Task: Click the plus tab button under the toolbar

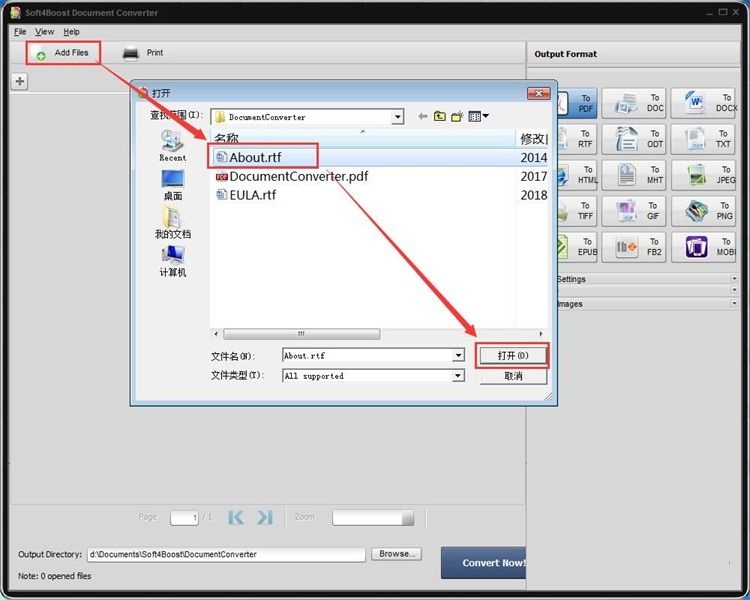Action: [x=20, y=81]
